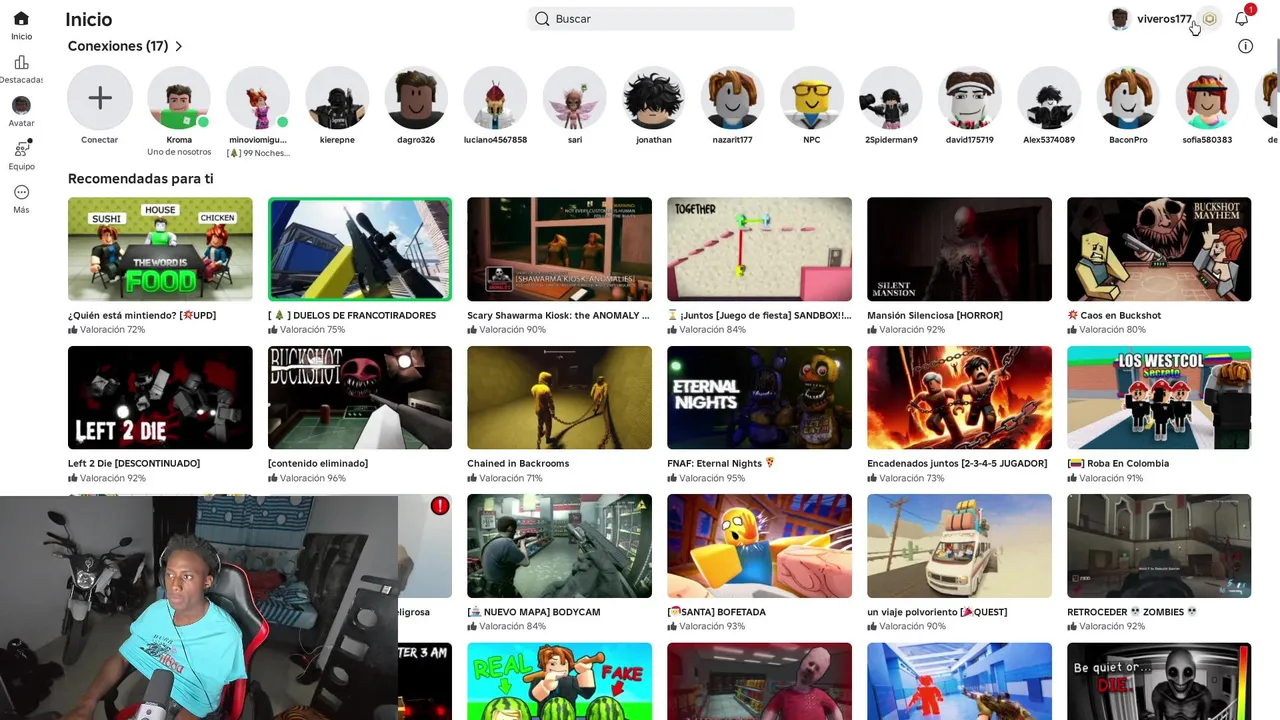
Task: Open minoviomigu friend avatar
Action: (x=258, y=98)
